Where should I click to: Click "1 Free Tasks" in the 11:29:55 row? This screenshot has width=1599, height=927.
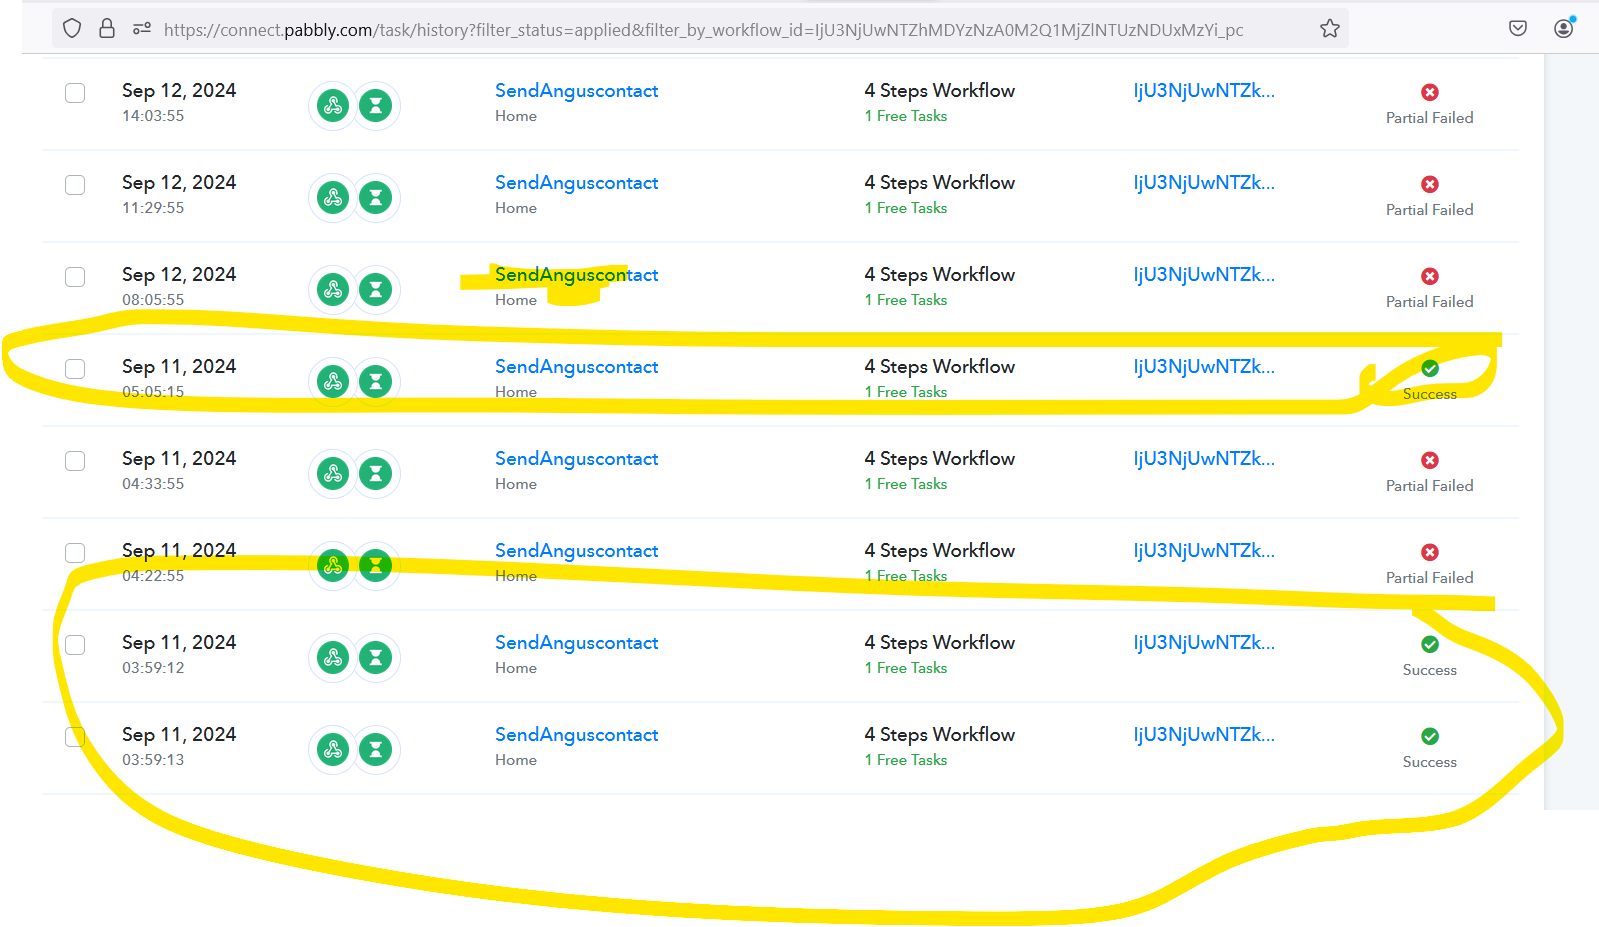pos(906,208)
